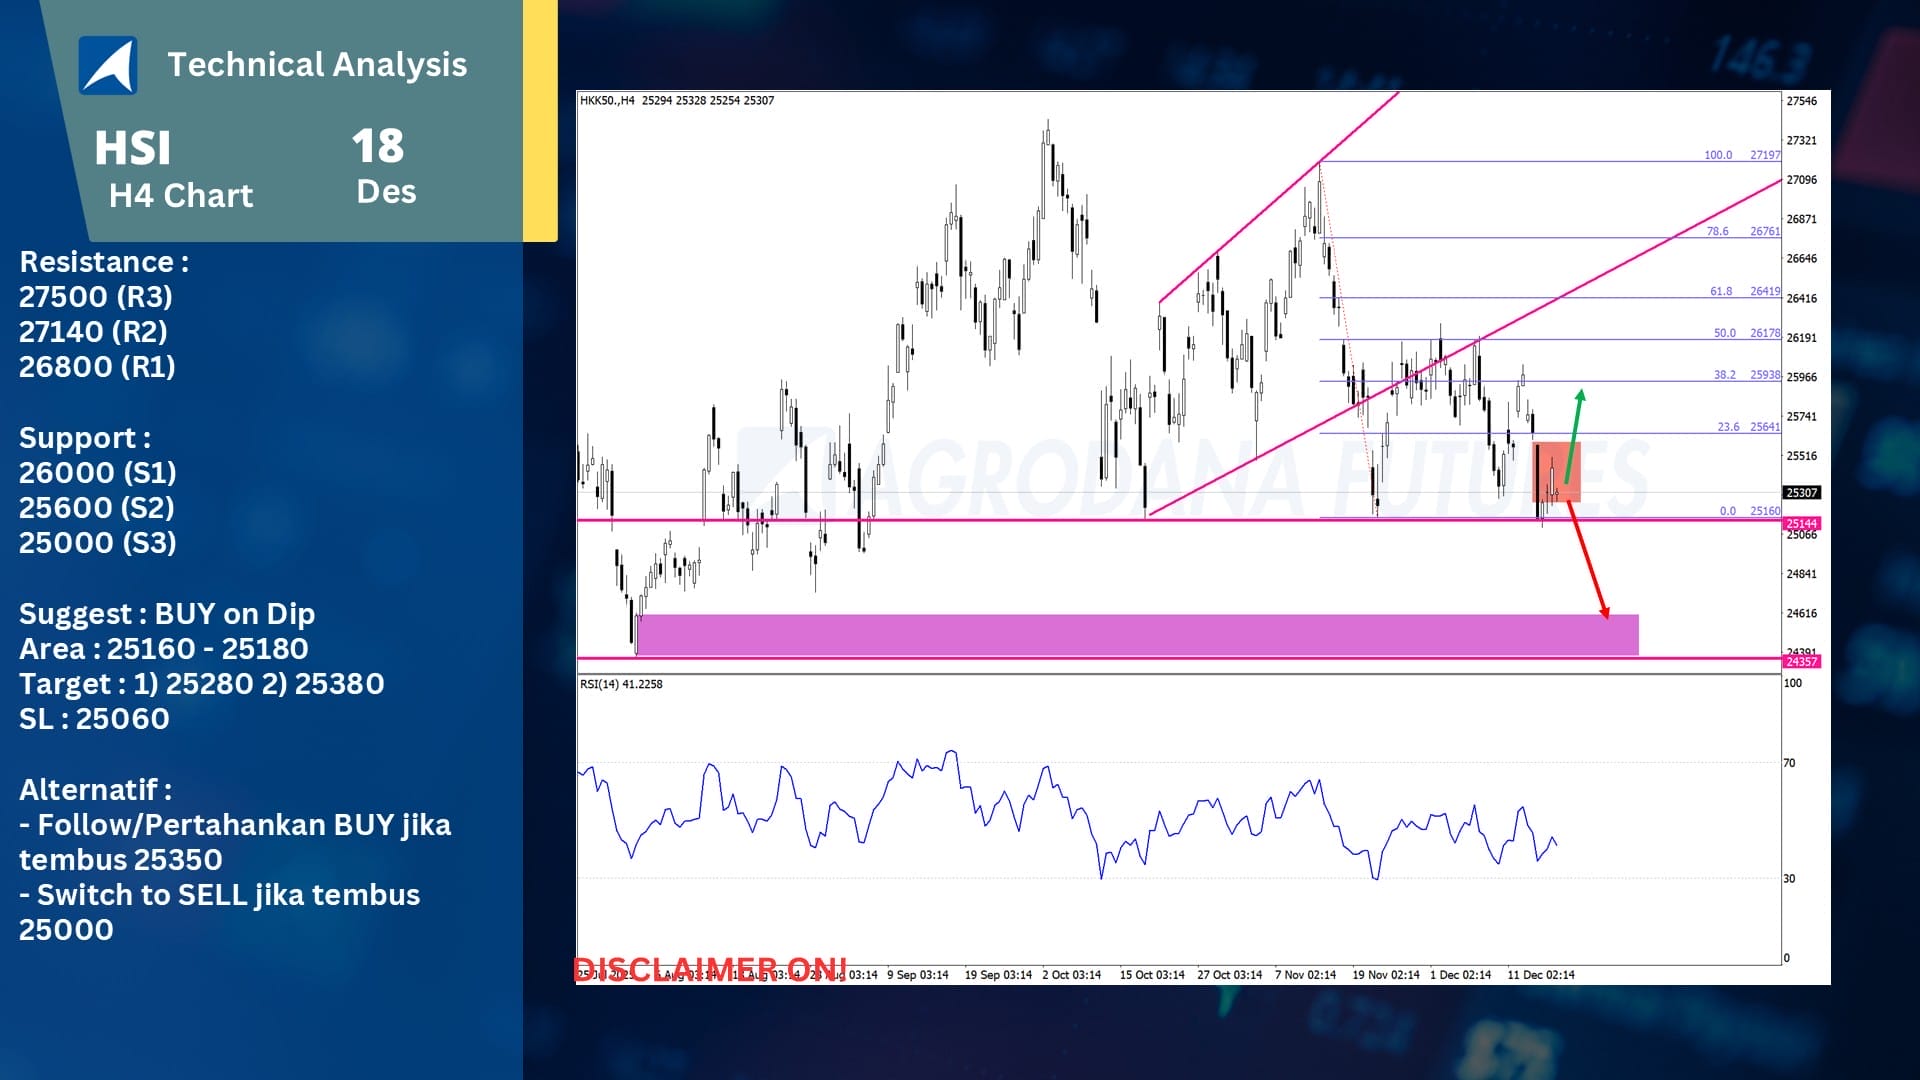The width and height of the screenshot is (1920, 1080).
Task: Click the RSI 70 level label
Action: (x=1789, y=763)
